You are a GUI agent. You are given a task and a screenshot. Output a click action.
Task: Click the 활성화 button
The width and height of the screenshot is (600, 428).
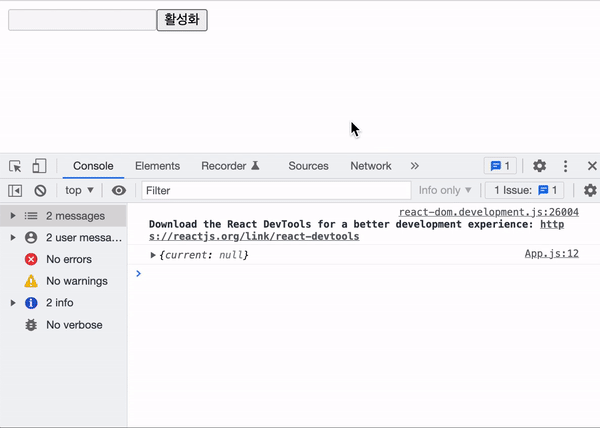coord(182,20)
